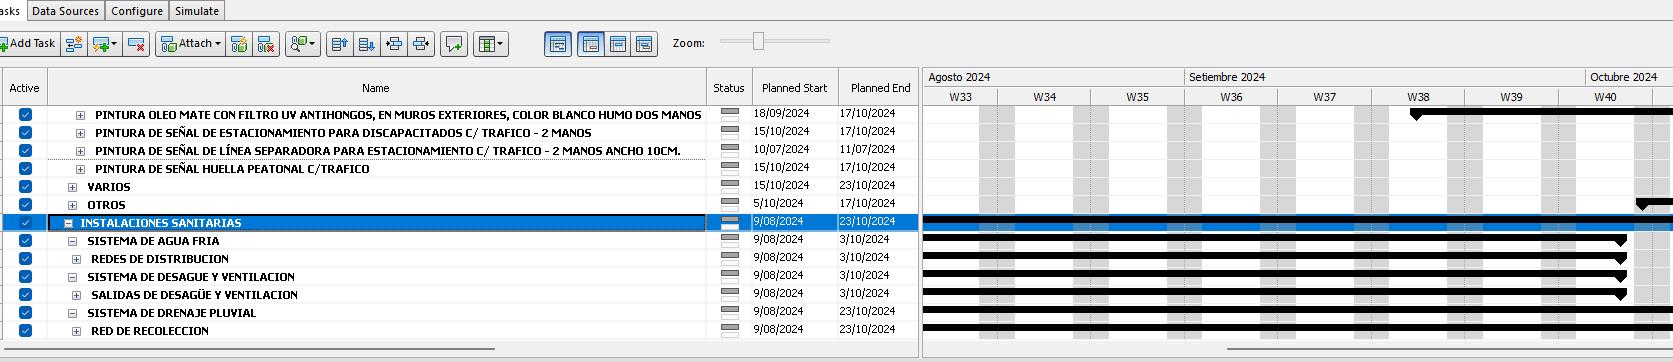Toggle Active checkbox for VARIOS row
Screen dimensions: 1673x362
pos(25,187)
